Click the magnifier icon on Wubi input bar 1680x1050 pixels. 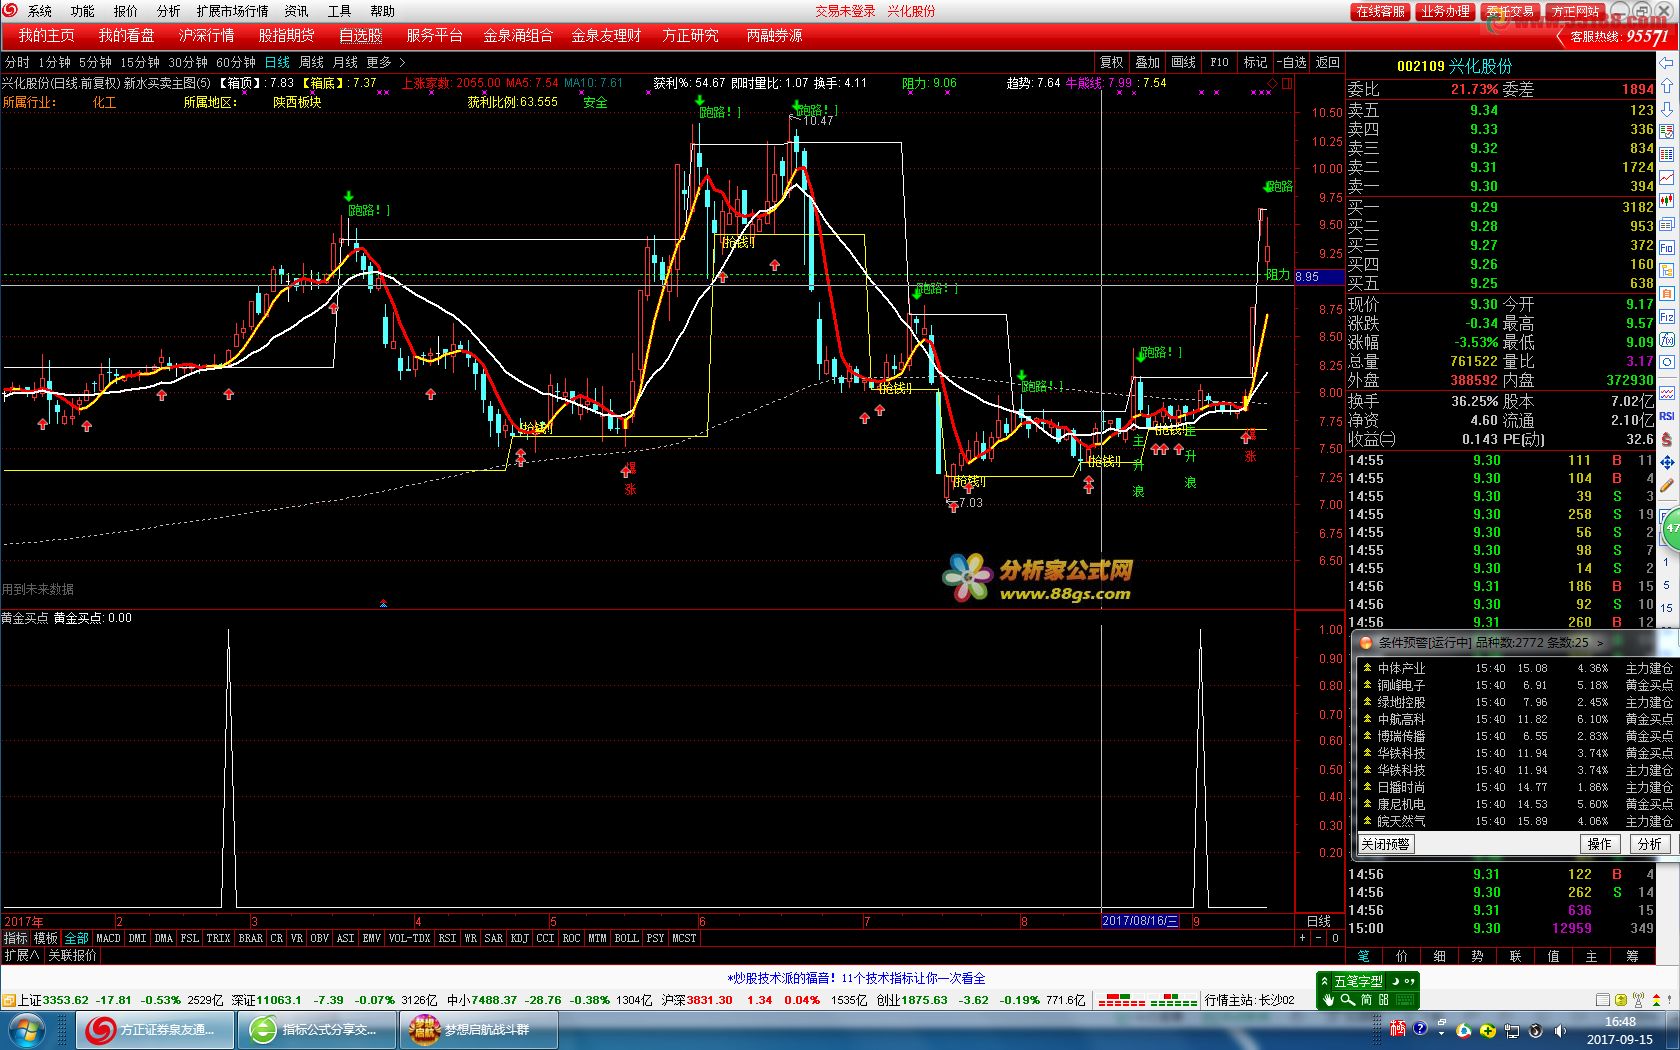tap(1347, 999)
